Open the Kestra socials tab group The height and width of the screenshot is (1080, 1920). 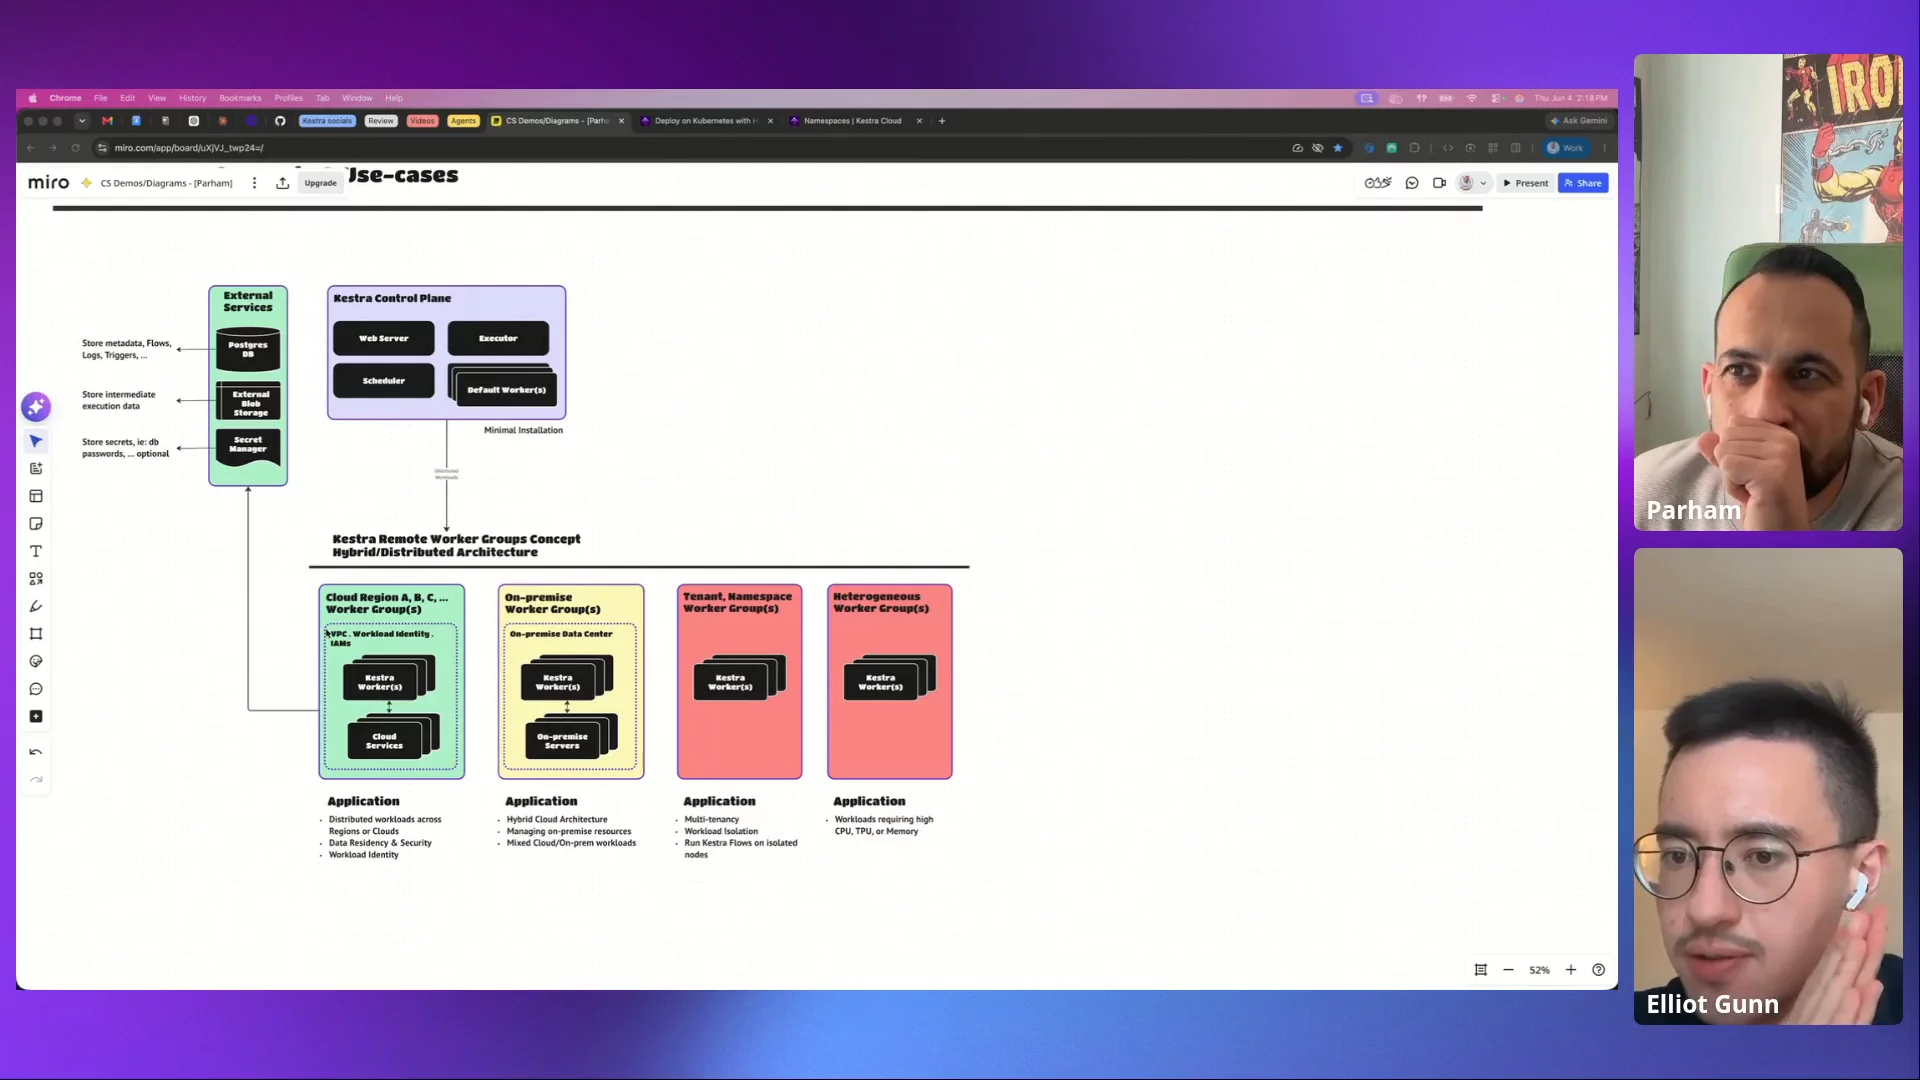[x=327, y=121]
